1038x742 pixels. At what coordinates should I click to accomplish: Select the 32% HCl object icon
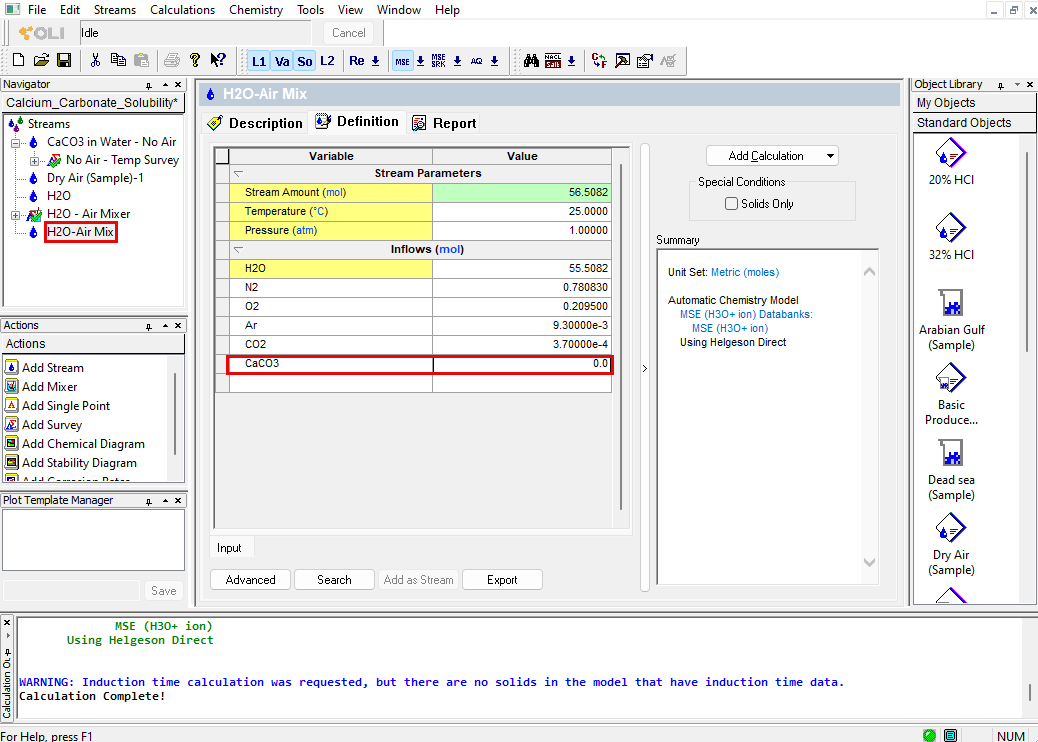(x=951, y=228)
